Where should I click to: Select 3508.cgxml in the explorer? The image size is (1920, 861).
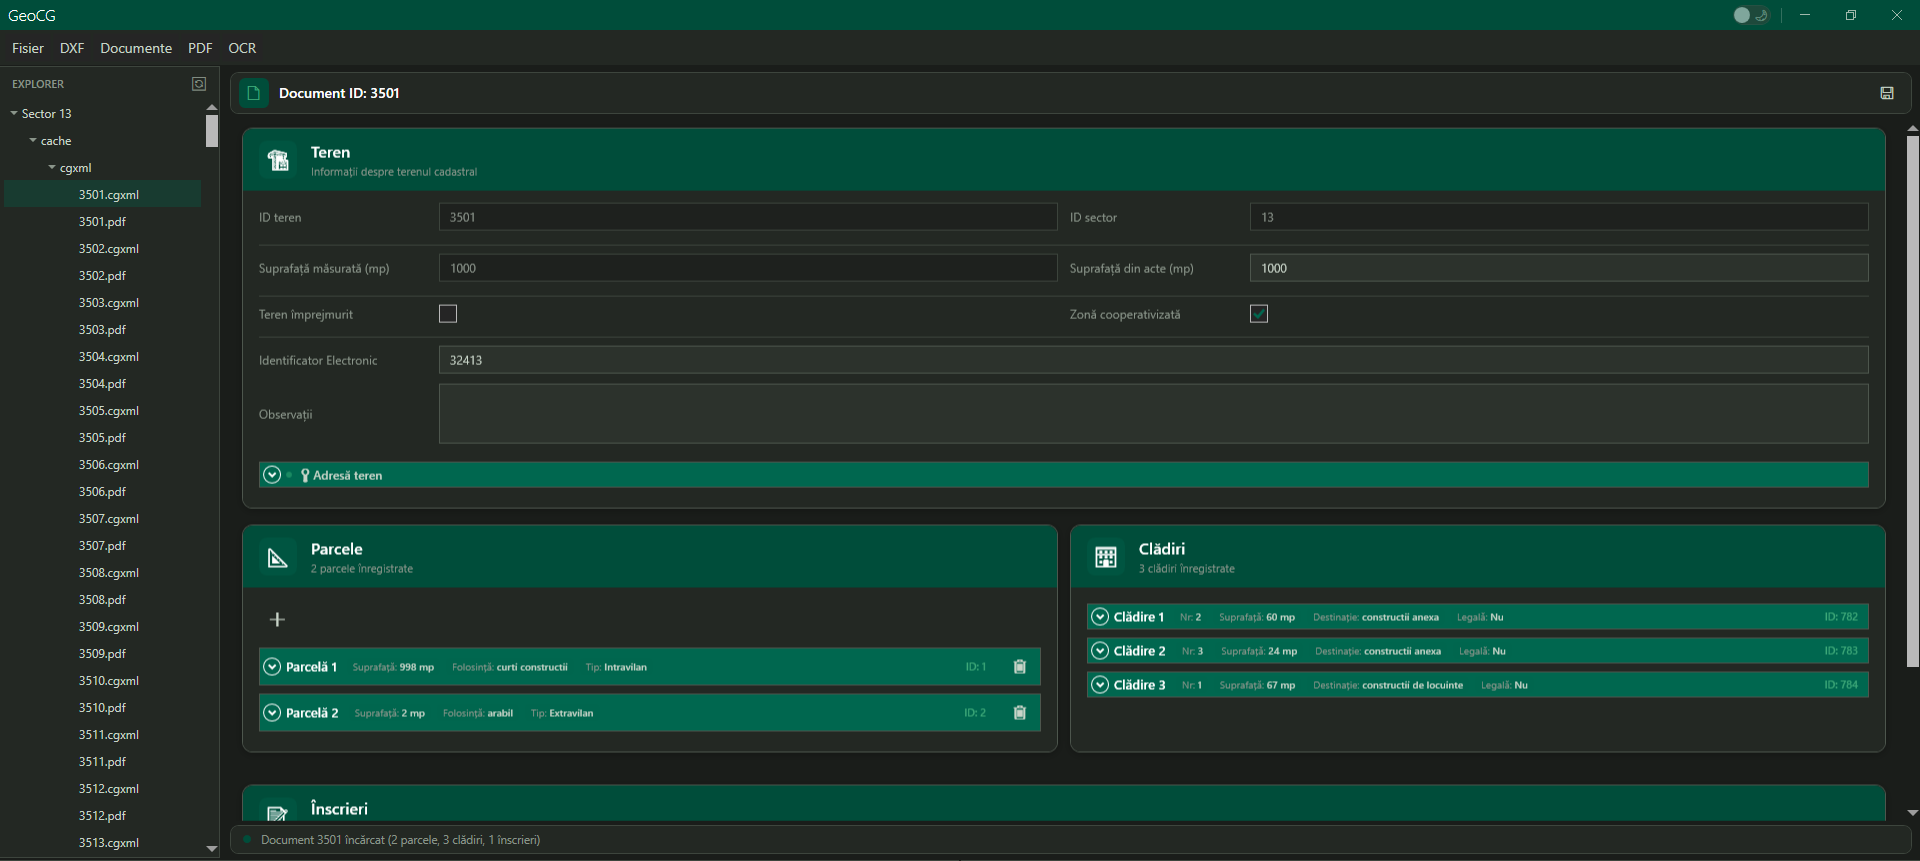pos(109,573)
